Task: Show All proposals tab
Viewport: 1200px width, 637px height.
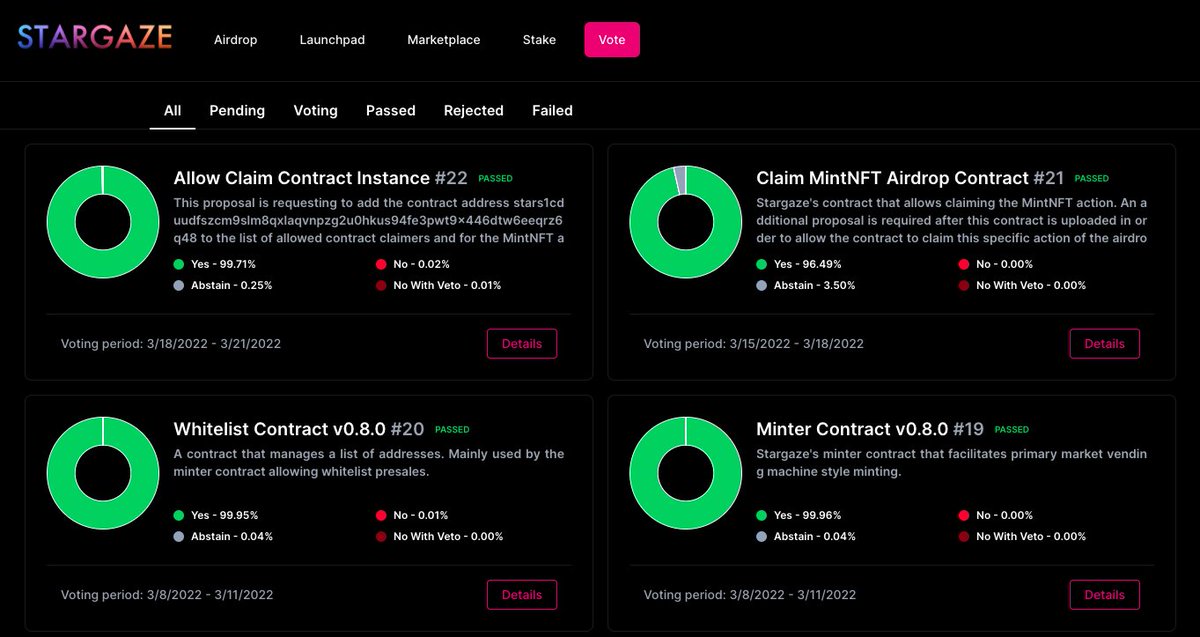Action: tap(172, 111)
